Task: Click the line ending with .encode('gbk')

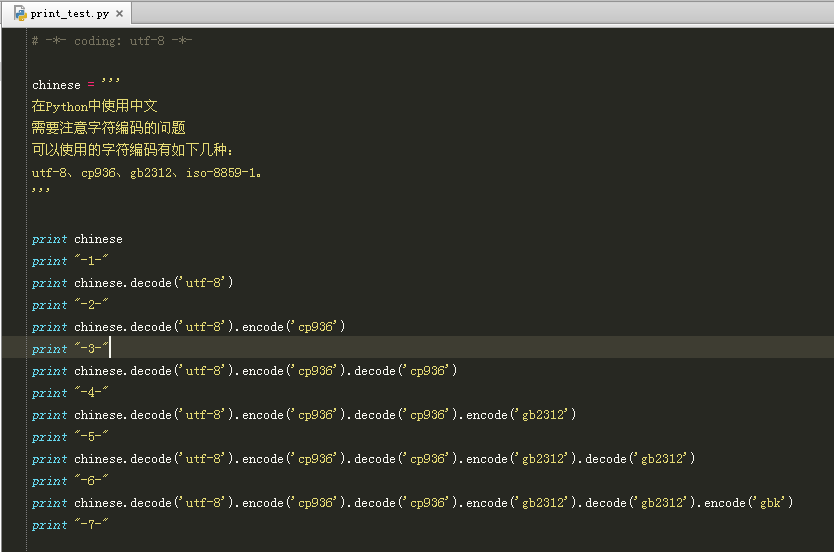Action: coord(412,504)
